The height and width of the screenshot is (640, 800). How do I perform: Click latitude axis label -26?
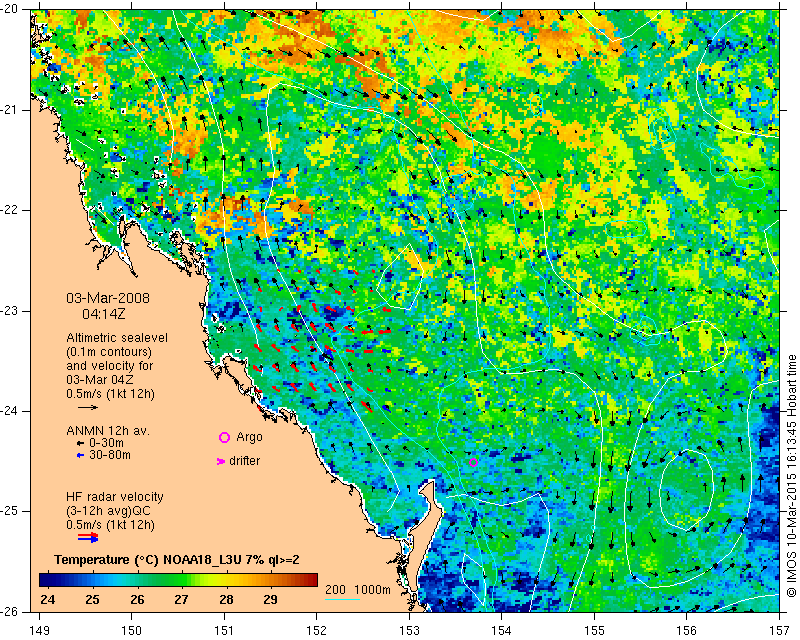pos(10,612)
